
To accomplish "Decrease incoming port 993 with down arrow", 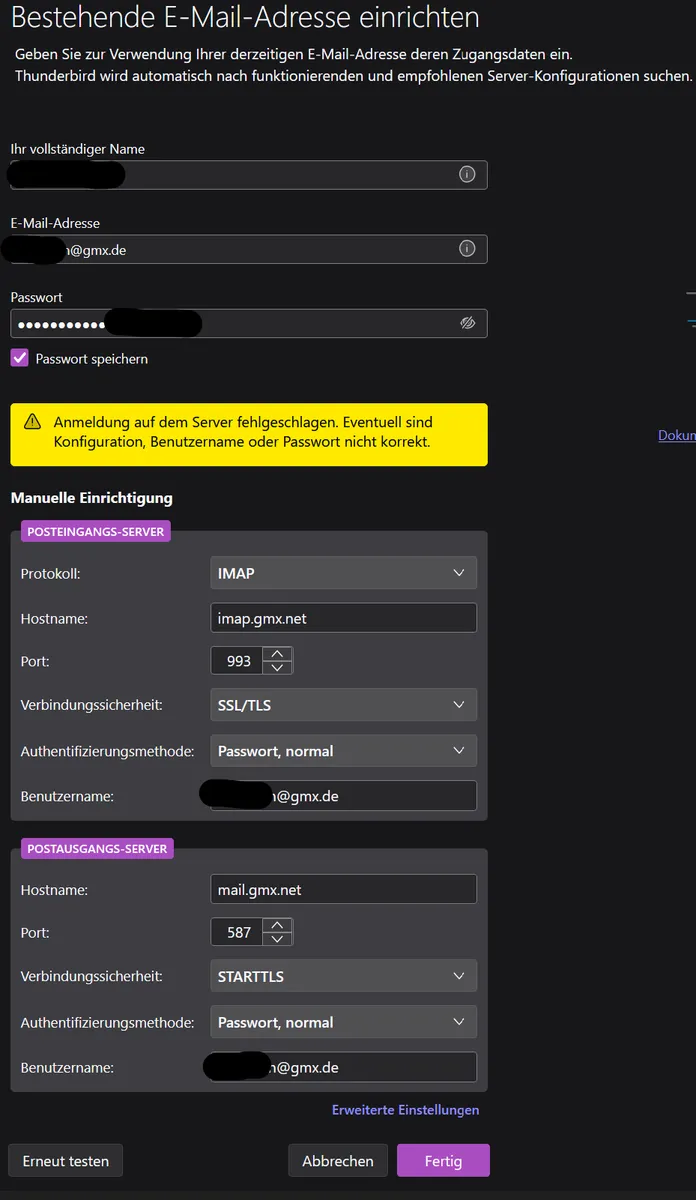I will [x=277, y=668].
